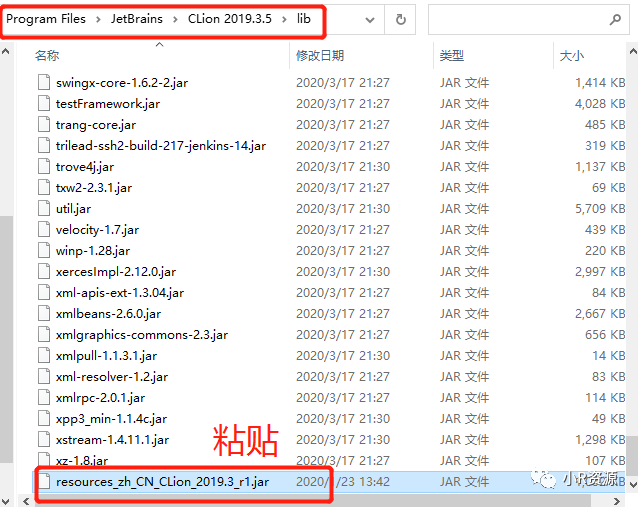Click the lib breadcrumb segment
Image resolution: width=638 pixels, height=507 pixels.
pos(304,19)
